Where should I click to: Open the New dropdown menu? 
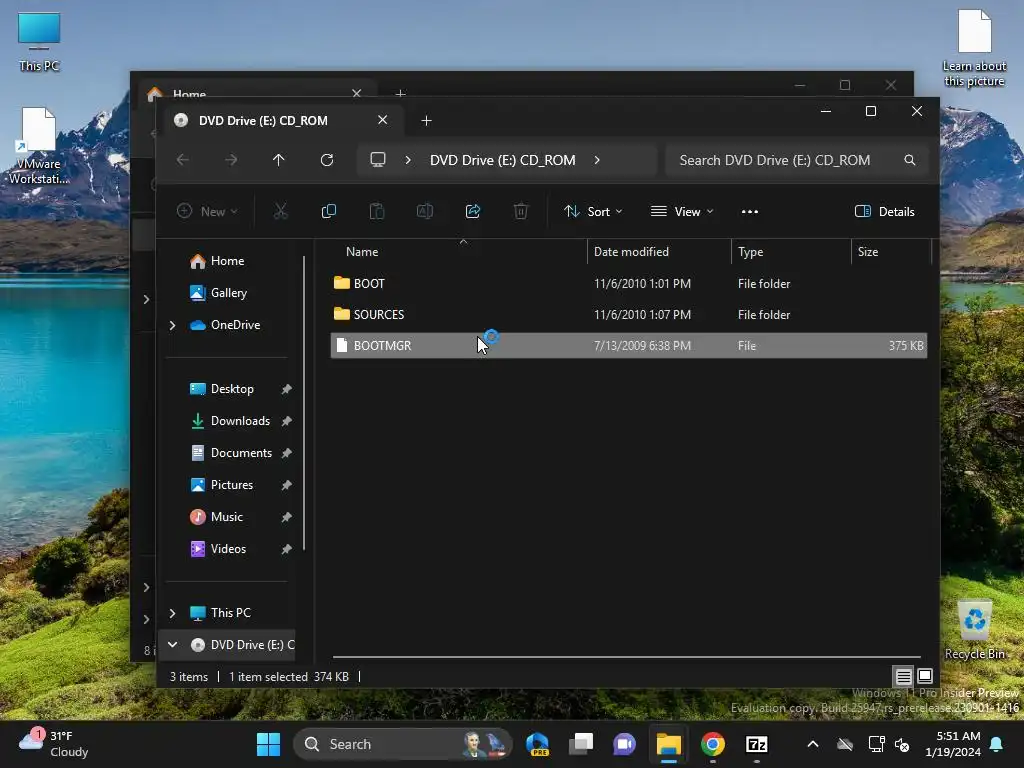pos(208,211)
